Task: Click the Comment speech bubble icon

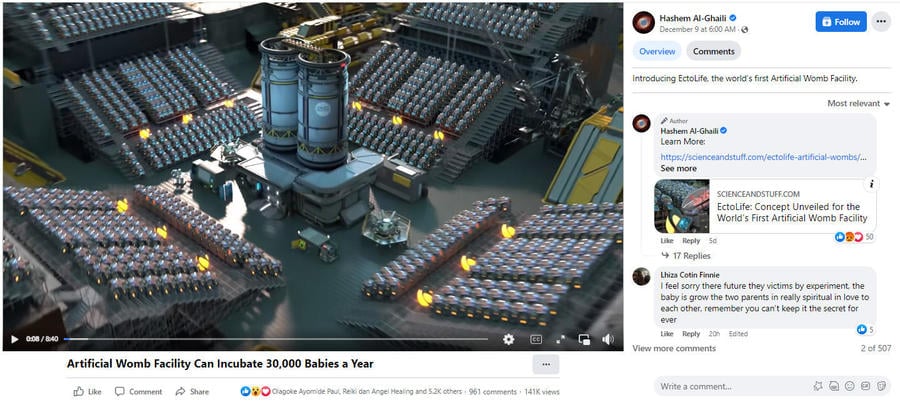Action: click(119, 392)
